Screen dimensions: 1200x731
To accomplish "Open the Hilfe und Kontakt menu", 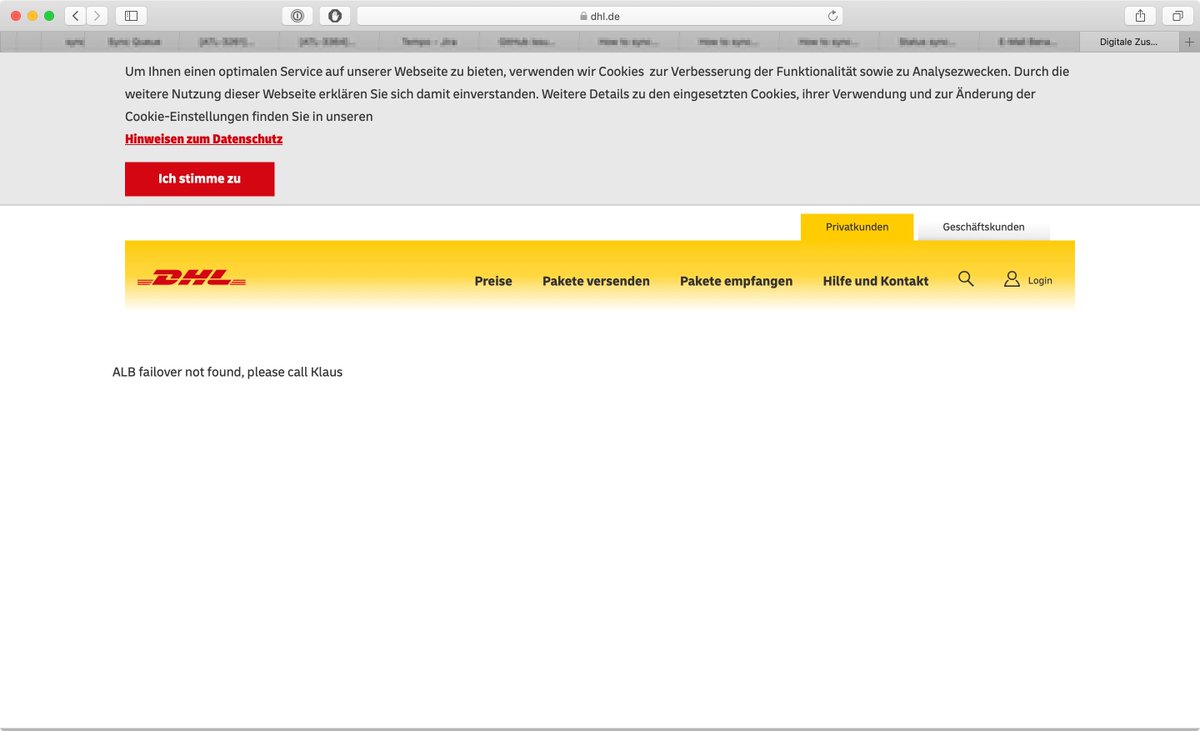I will coord(876,281).
